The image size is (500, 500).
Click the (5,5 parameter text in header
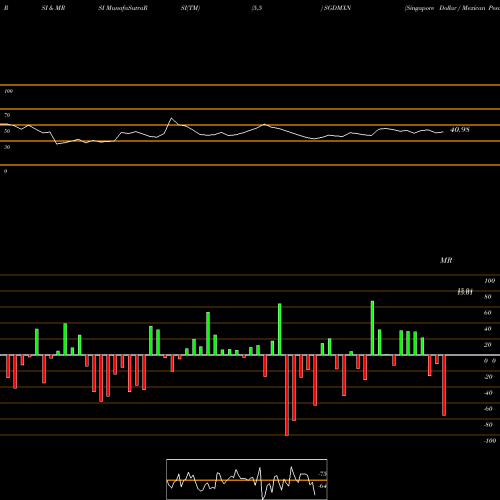tap(257, 8)
